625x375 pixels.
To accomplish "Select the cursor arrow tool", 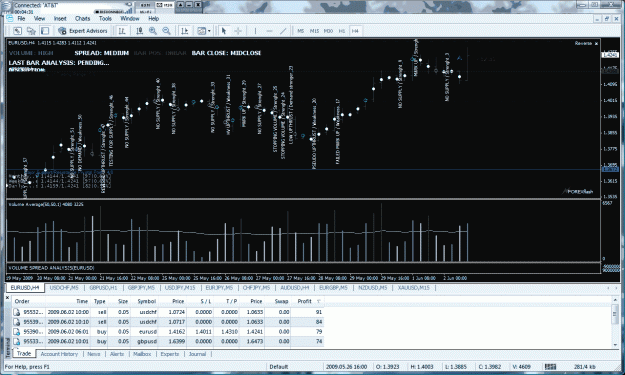I will 224,31.
